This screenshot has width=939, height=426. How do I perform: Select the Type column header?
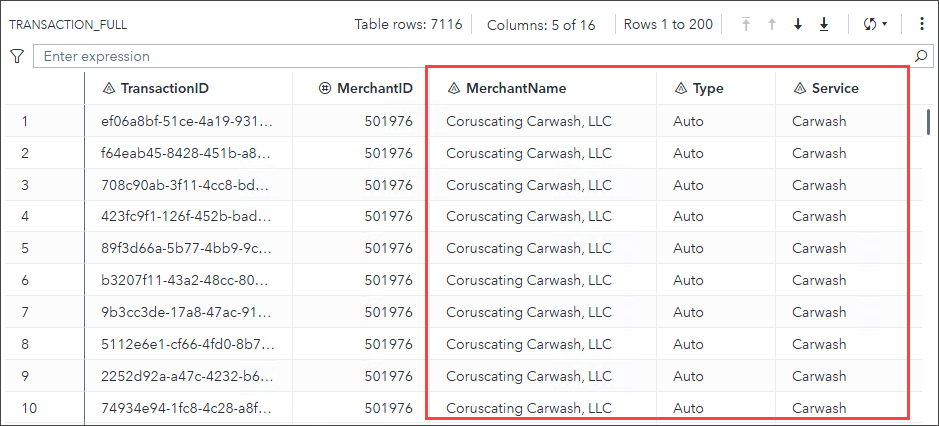(x=708, y=88)
